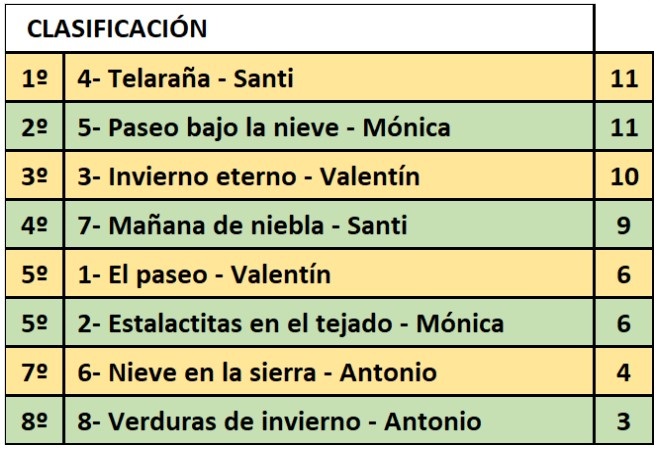Image resolution: width=658 pixels, height=451 pixels.
Task: Select Estalactitas en el tejado - Mónica
Action: tap(291, 323)
